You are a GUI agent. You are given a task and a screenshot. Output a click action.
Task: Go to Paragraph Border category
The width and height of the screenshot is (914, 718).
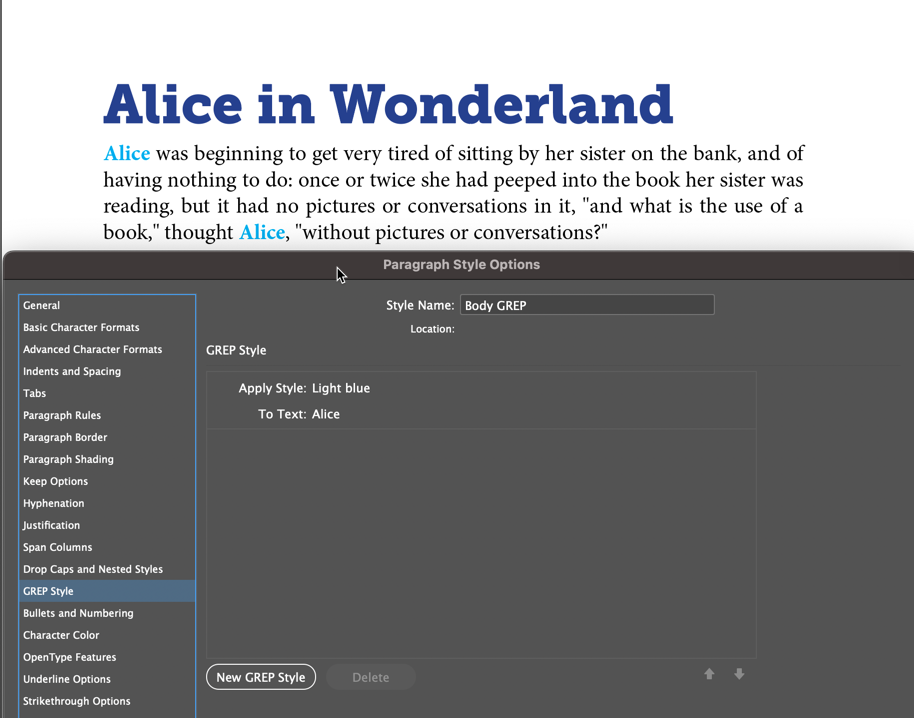tap(107, 437)
